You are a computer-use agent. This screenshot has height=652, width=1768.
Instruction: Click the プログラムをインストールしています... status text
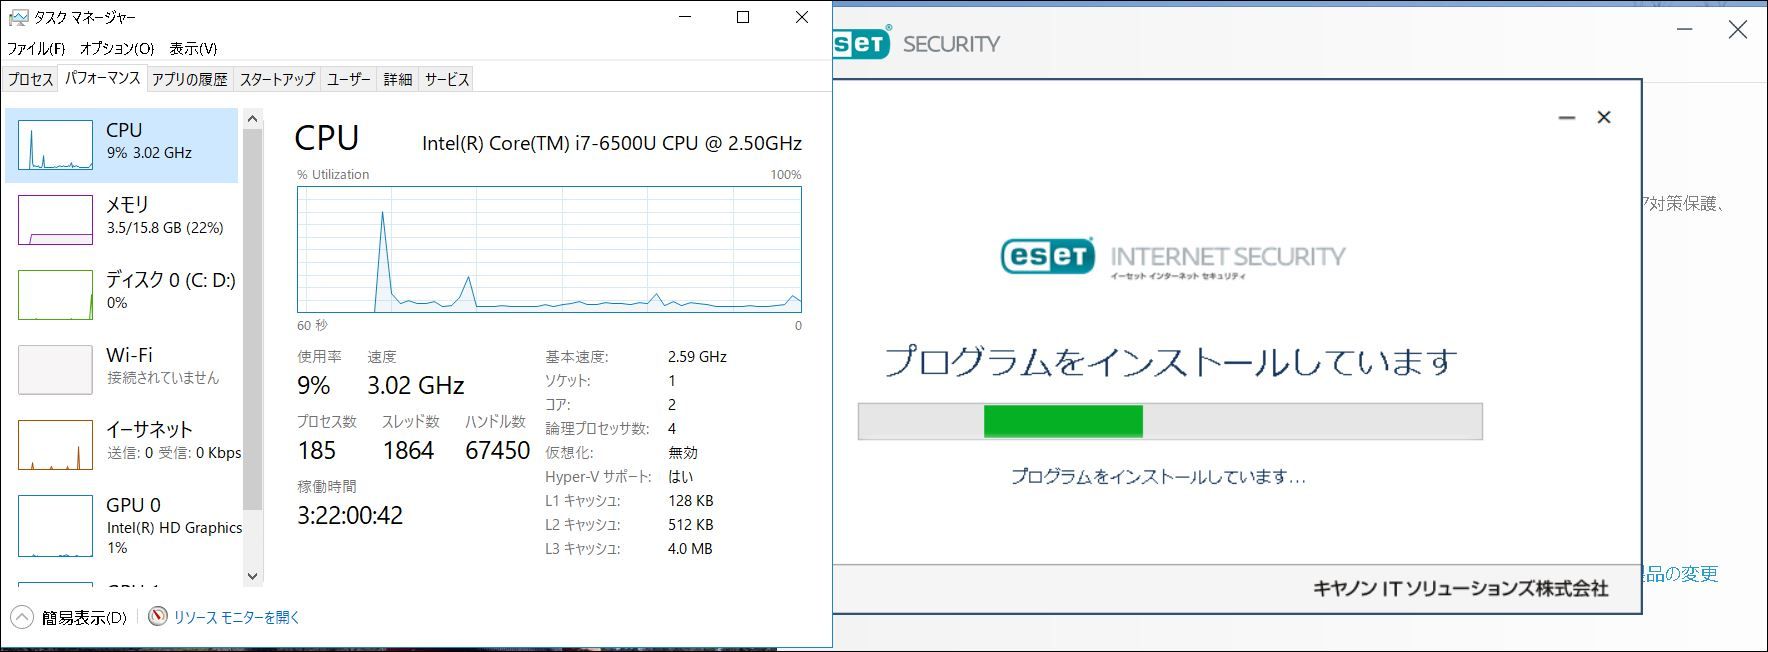pyautogui.click(x=1158, y=477)
